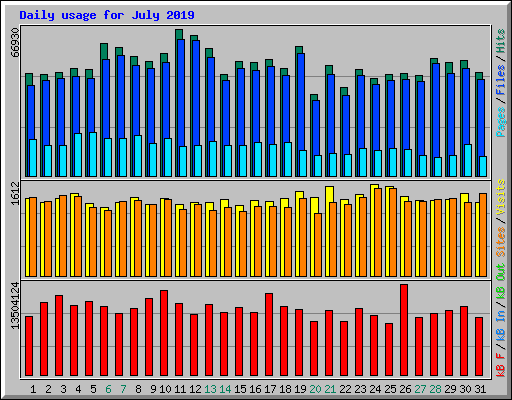Click the 1612 visits axis value
Screen dimensions: 512x400
[15, 193]
